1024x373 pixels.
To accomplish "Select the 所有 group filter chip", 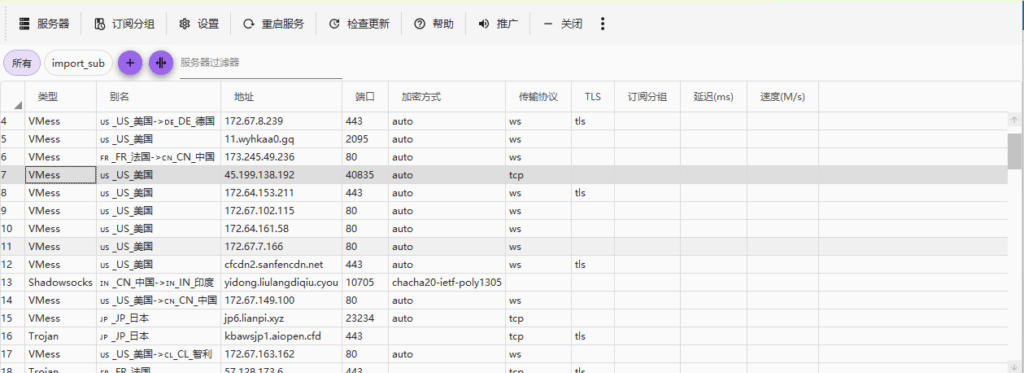I will click(x=22, y=63).
